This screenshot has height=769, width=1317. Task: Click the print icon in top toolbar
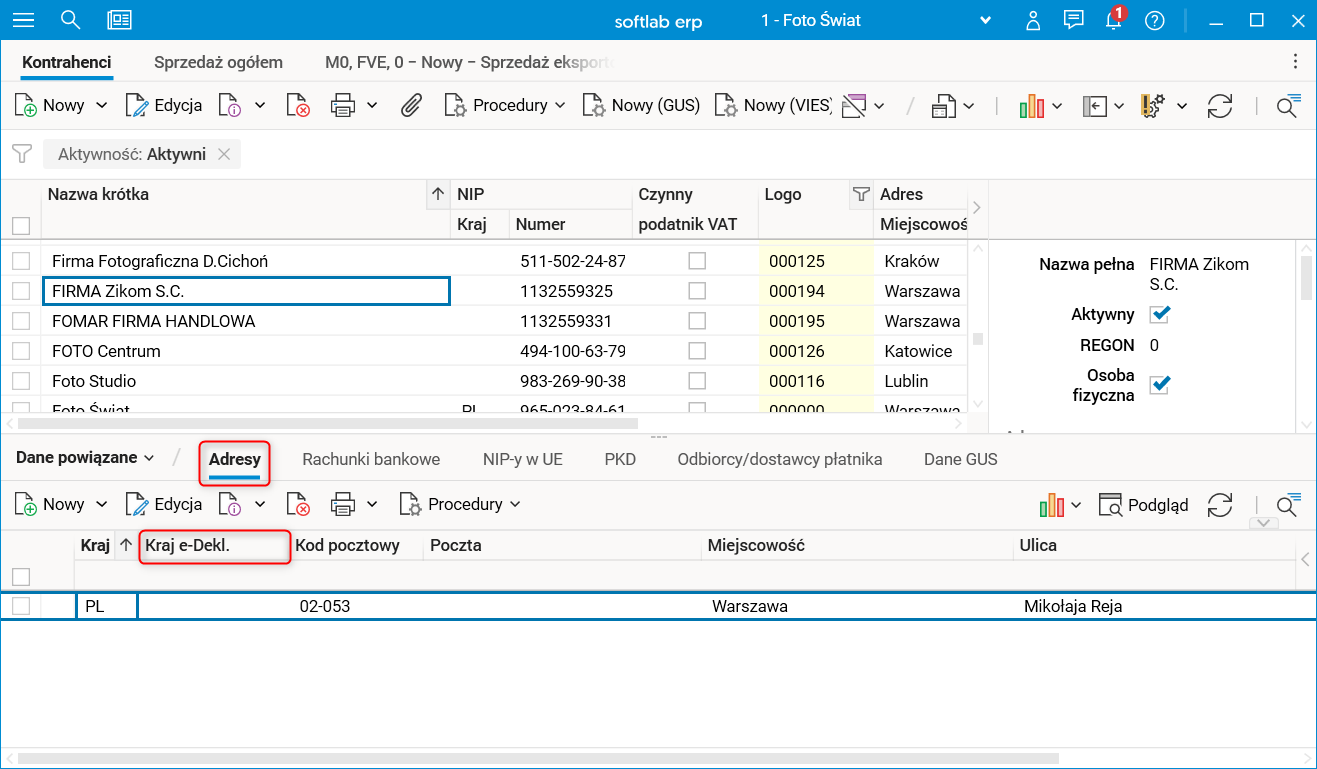click(343, 105)
